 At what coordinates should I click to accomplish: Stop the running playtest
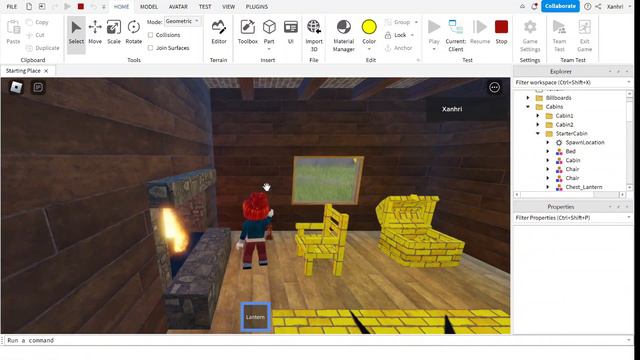pos(501,32)
